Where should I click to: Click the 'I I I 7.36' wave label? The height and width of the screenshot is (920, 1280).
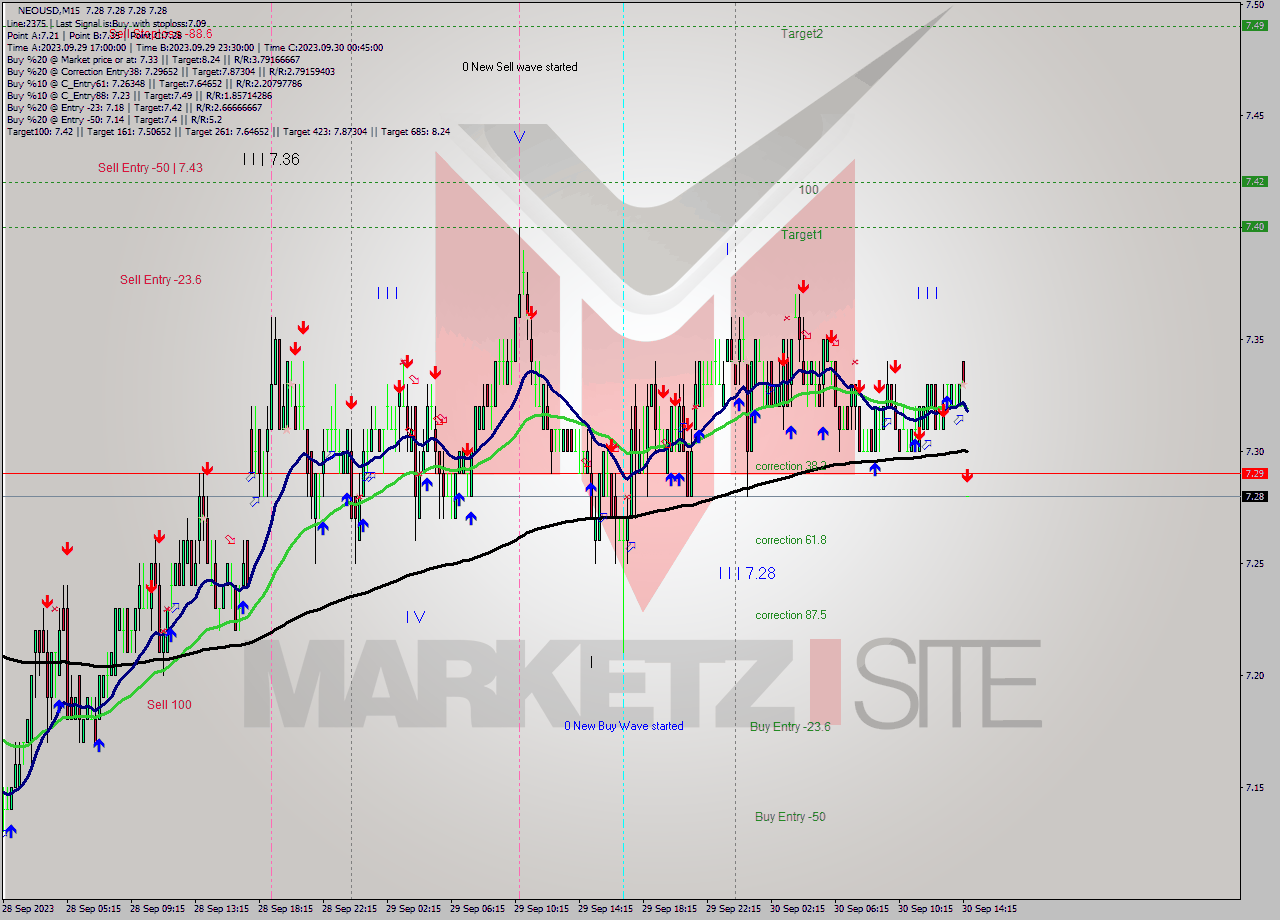click(x=271, y=159)
